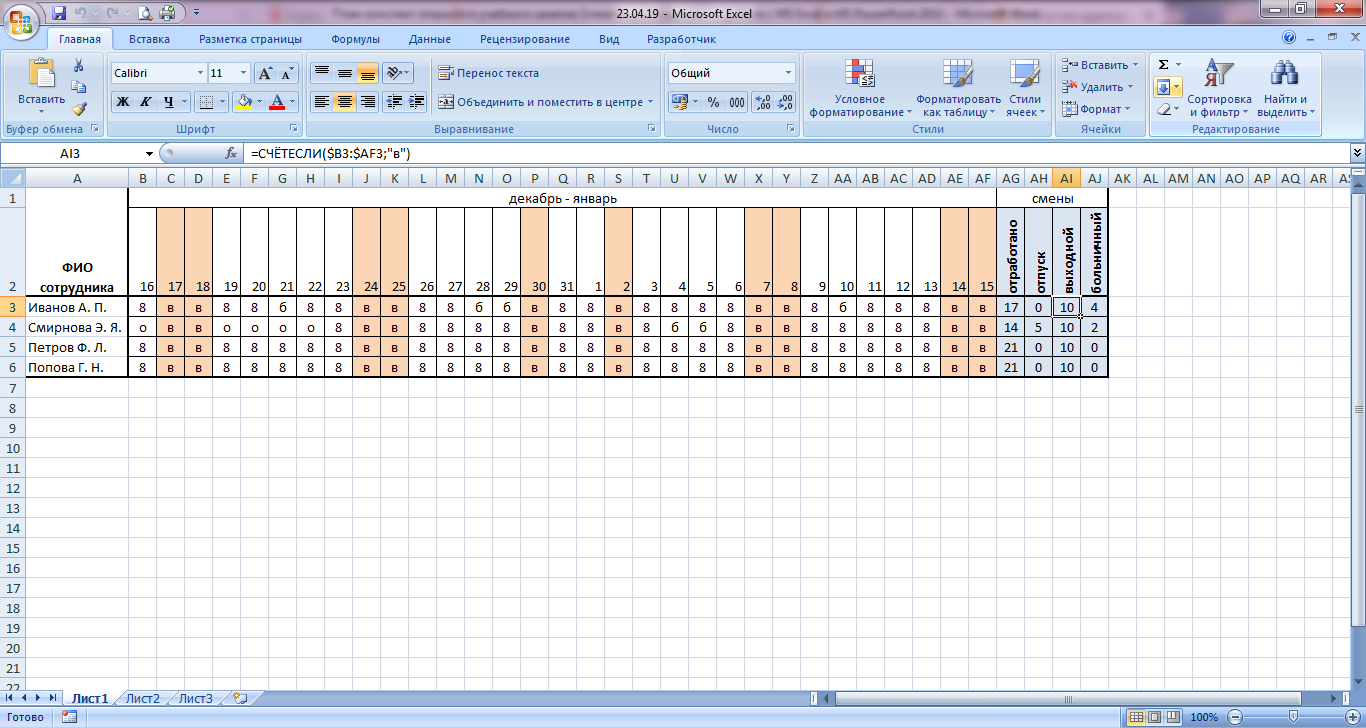1366x728 pixels.
Task: Switch to the Данные tab
Action: click(429, 39)
